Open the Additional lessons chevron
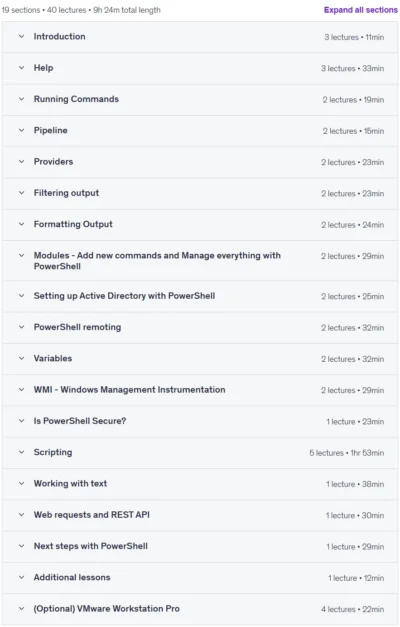 pyautogui.click(x=22, y=577)
